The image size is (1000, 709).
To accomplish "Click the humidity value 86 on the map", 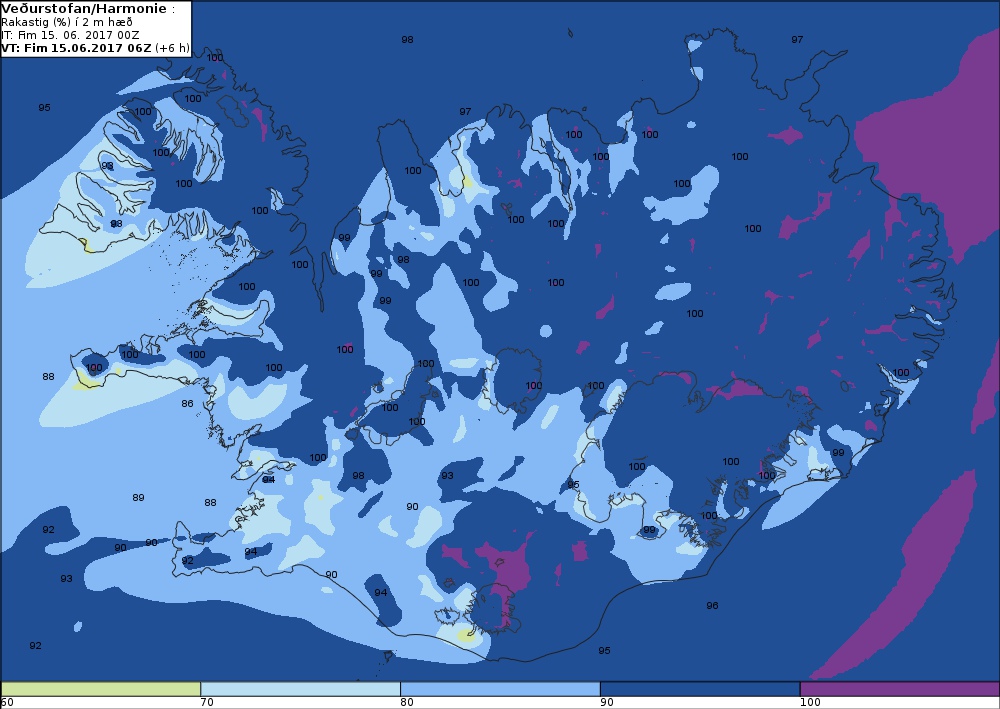I will (x=187, y=404).
